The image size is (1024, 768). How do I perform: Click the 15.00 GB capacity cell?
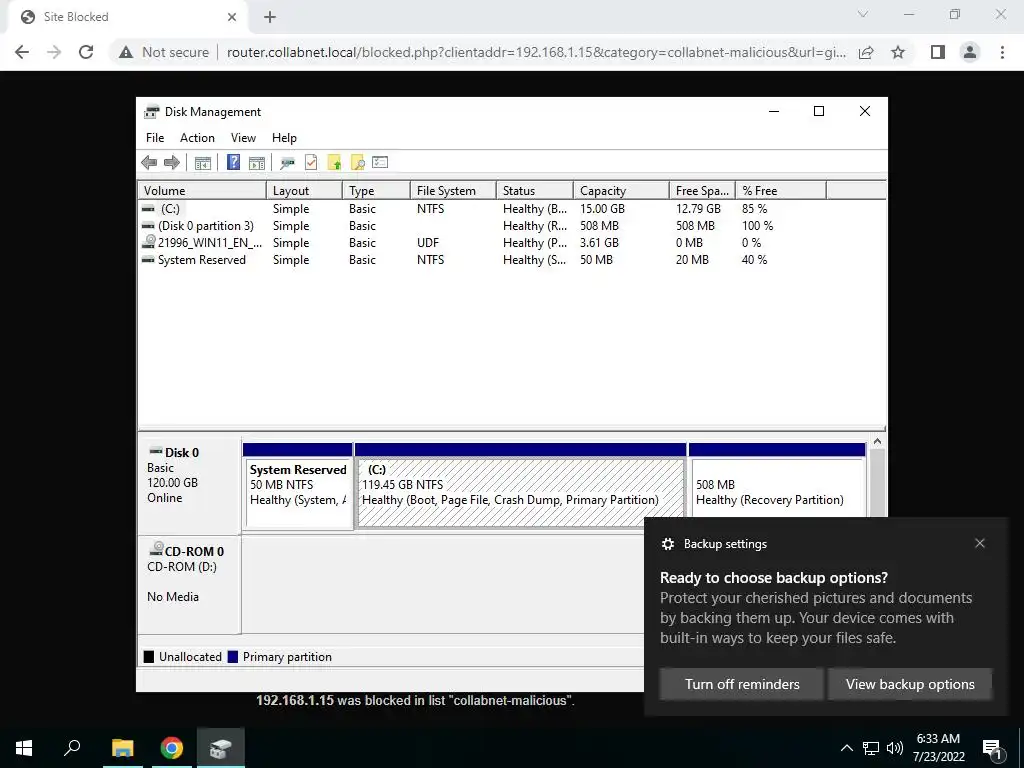click(x=602, y=209)
